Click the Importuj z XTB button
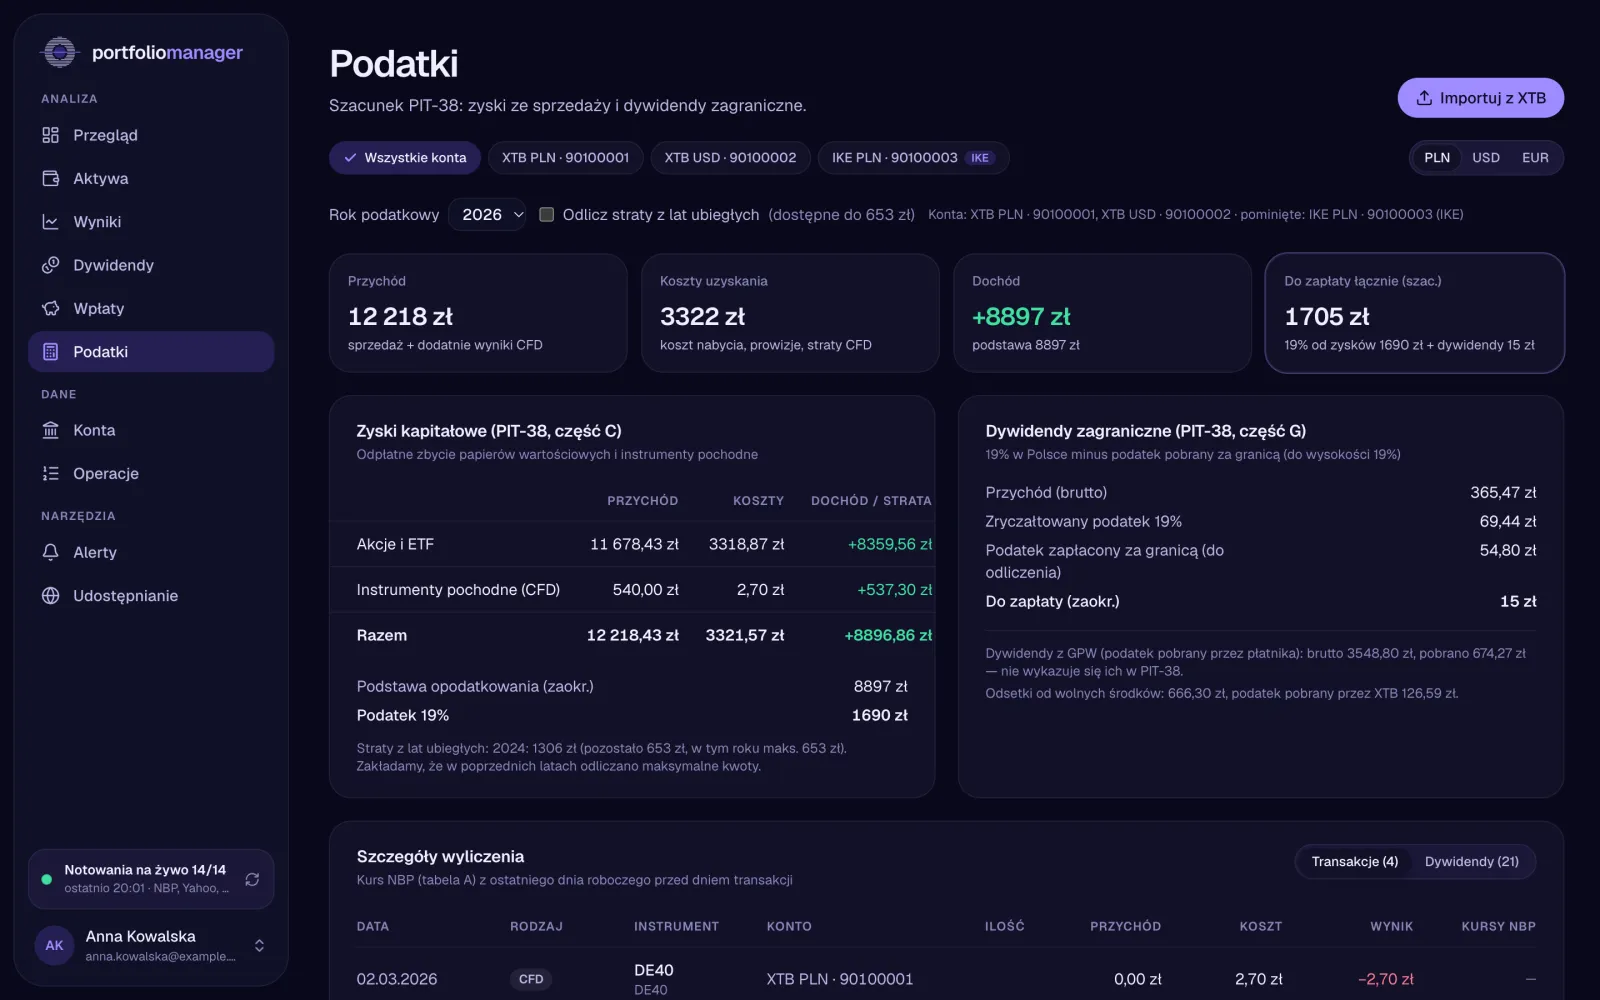Screen dimensions: 1600x1000 tap(1481, 98)
